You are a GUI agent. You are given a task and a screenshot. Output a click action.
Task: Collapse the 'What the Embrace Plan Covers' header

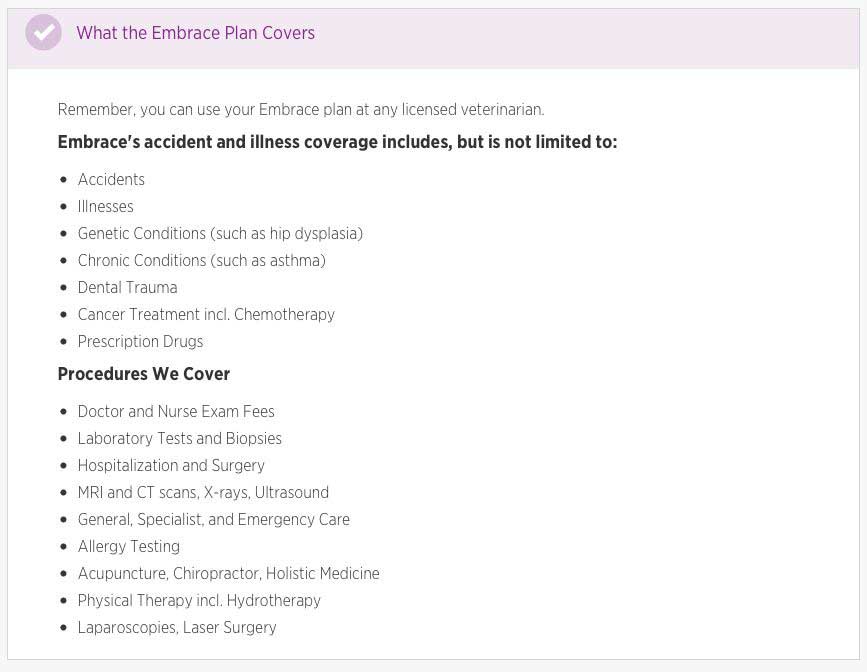[434, 38]
